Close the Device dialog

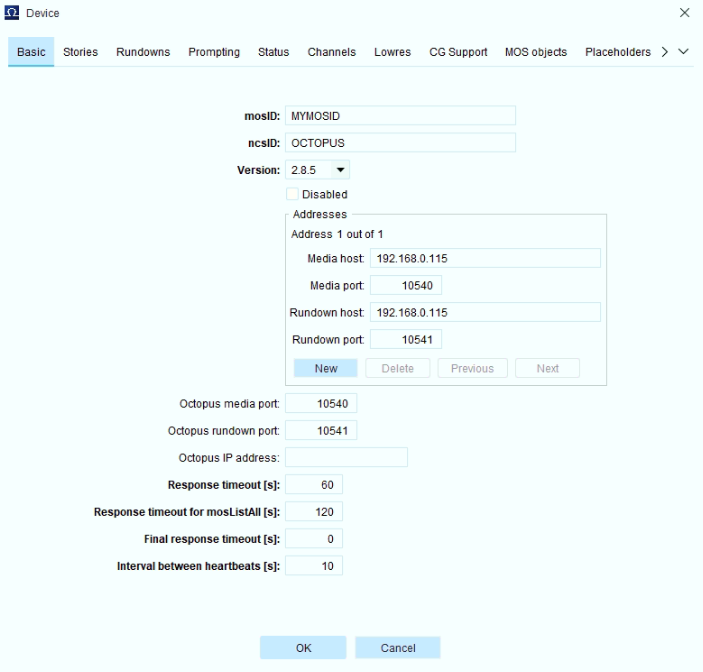[x=684, y=13]
